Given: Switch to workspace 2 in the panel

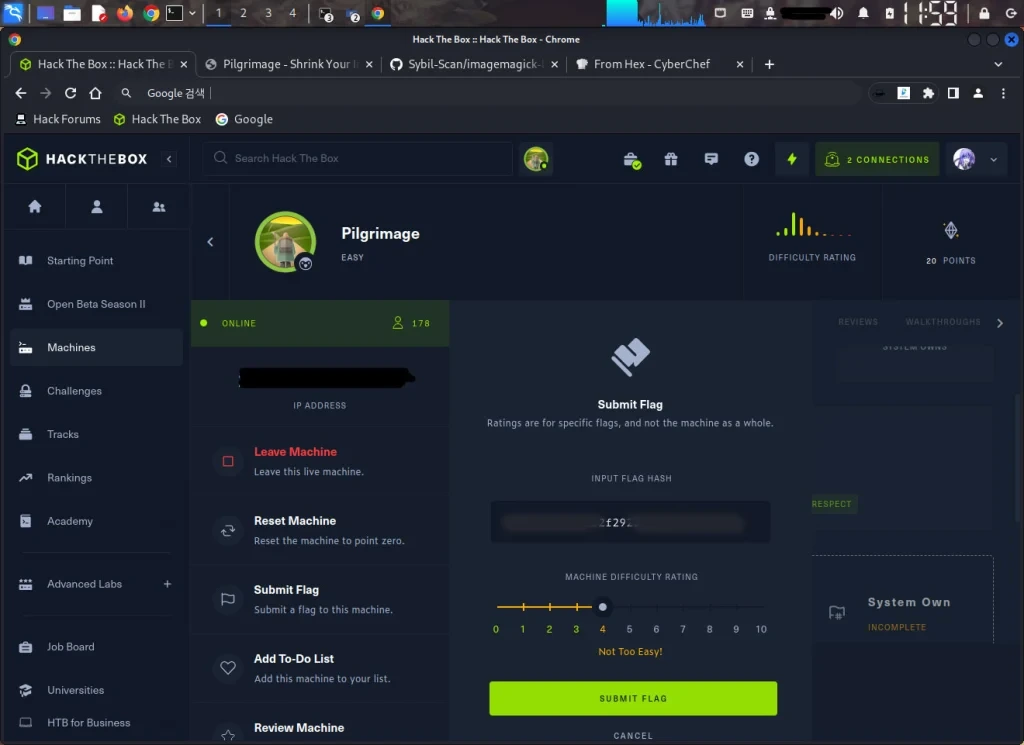Looking at the screenshot, I should pos(243,13).
